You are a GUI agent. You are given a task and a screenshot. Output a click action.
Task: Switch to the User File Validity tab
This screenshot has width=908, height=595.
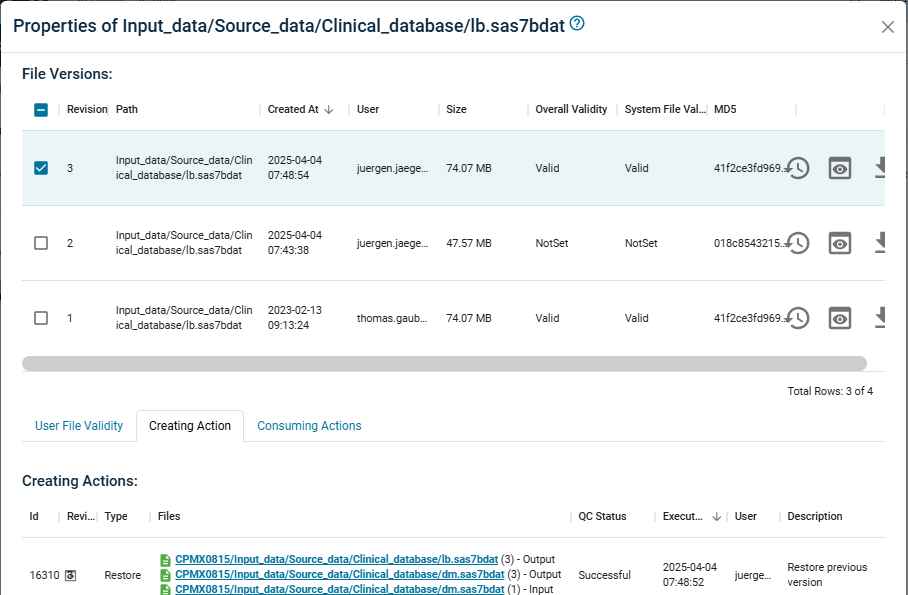tap(79, 426)
